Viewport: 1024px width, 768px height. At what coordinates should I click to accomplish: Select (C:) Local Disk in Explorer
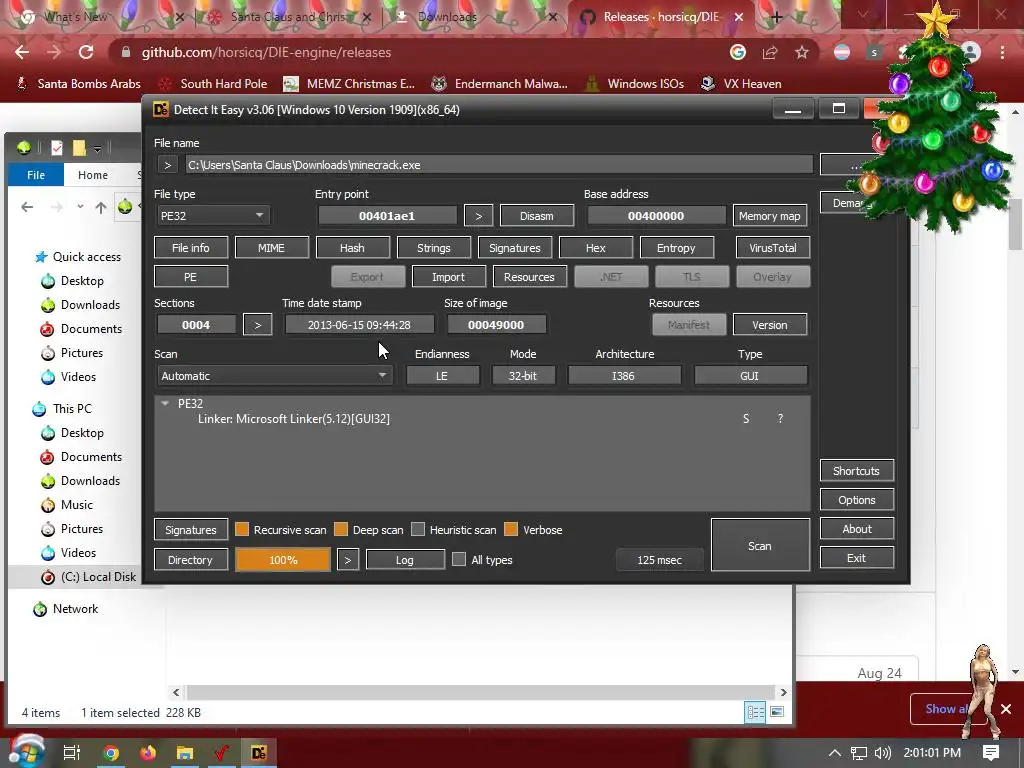98,577
